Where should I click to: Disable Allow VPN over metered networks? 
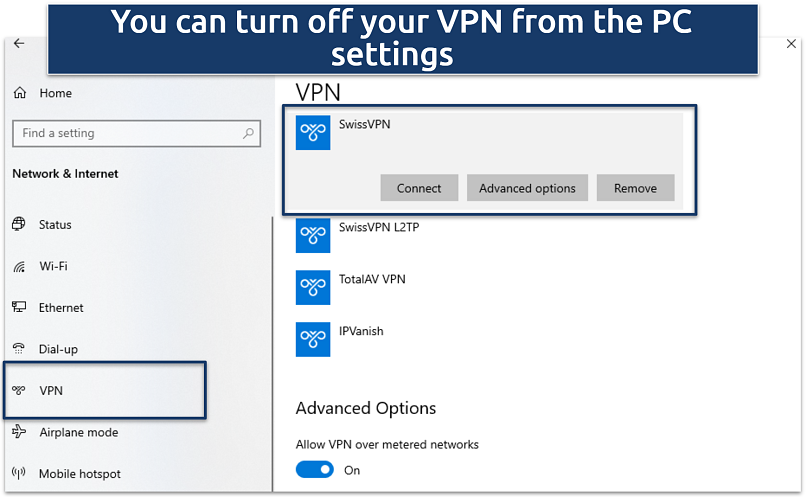(315, 470)
